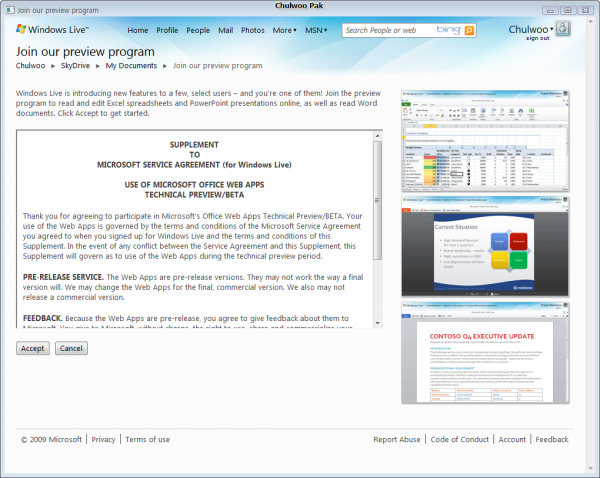Screen dimensions: 600x478
Task: Open the Contoso Q4 Executive Update thumbnail
Action: coord(485,352)
